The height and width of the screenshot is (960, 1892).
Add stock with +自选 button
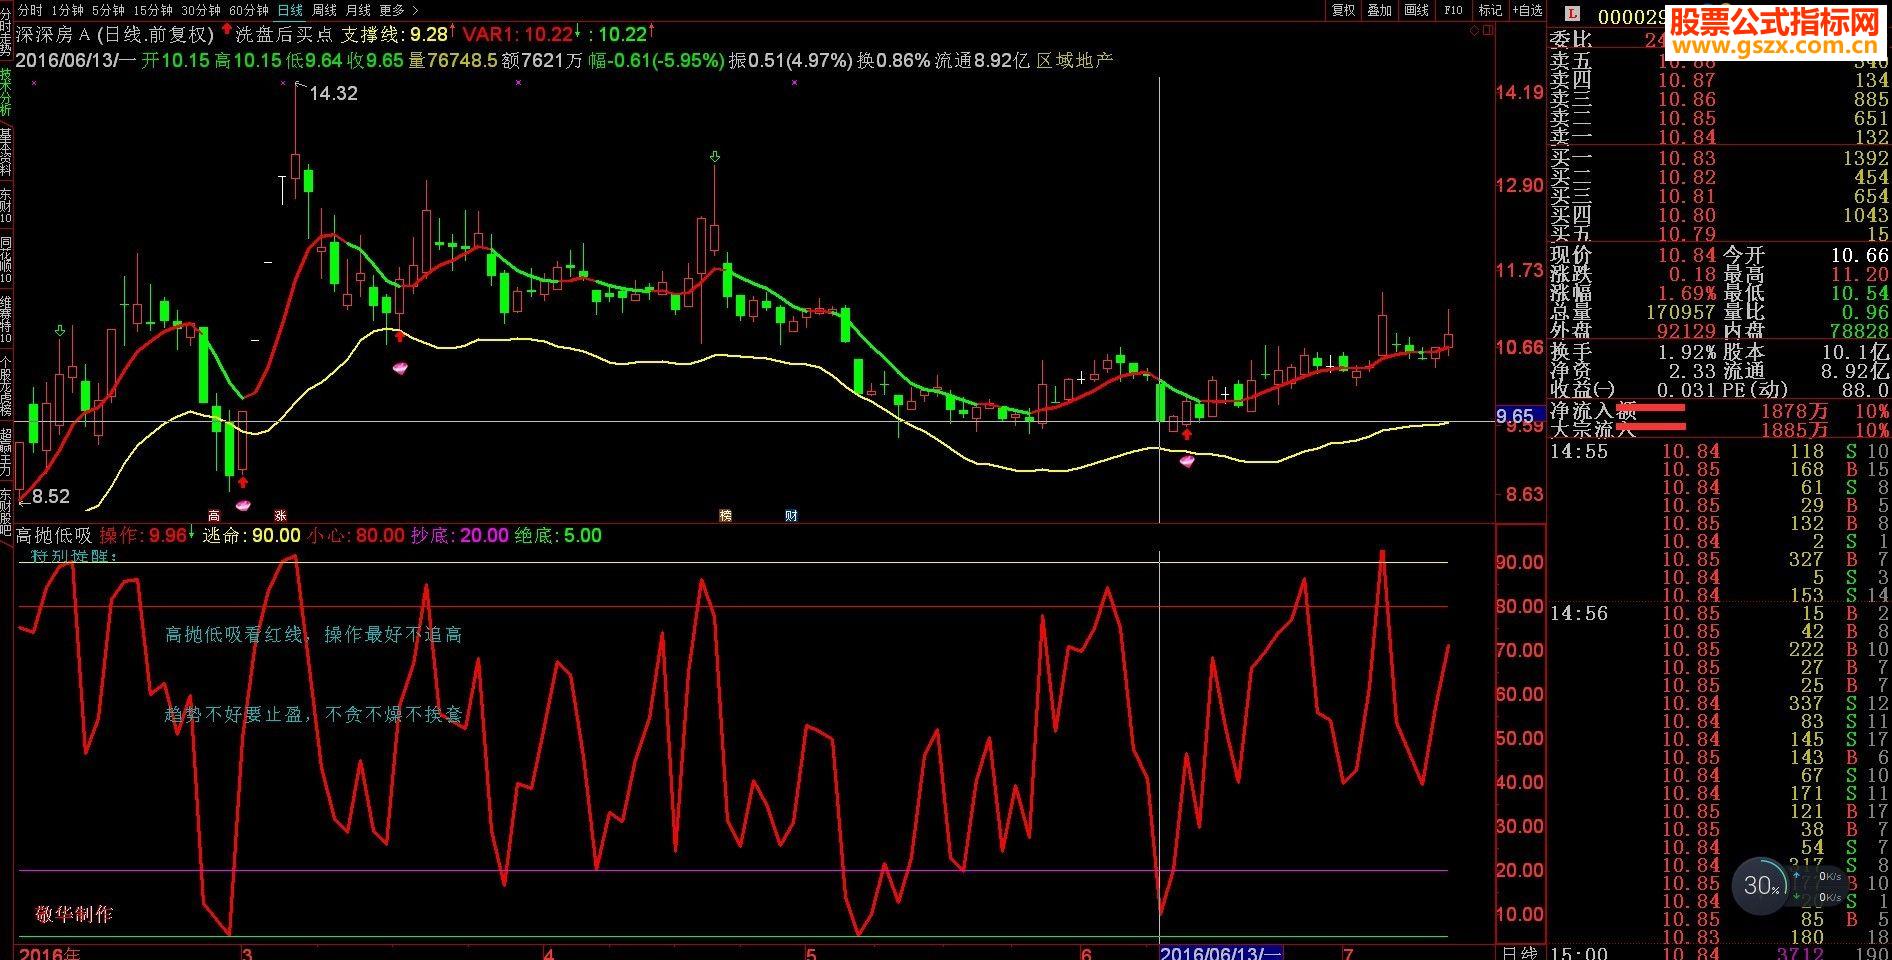click(x=1527, y=10)
